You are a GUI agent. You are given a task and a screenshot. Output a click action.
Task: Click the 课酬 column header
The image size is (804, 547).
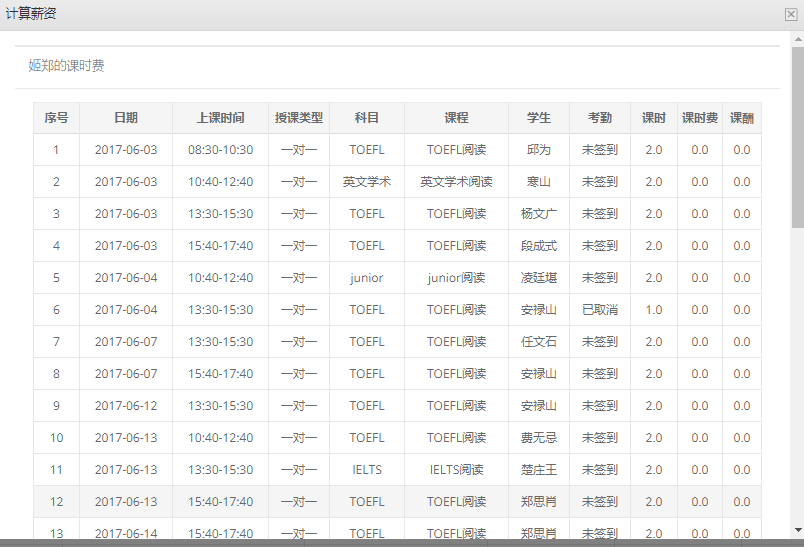(742, 118)
